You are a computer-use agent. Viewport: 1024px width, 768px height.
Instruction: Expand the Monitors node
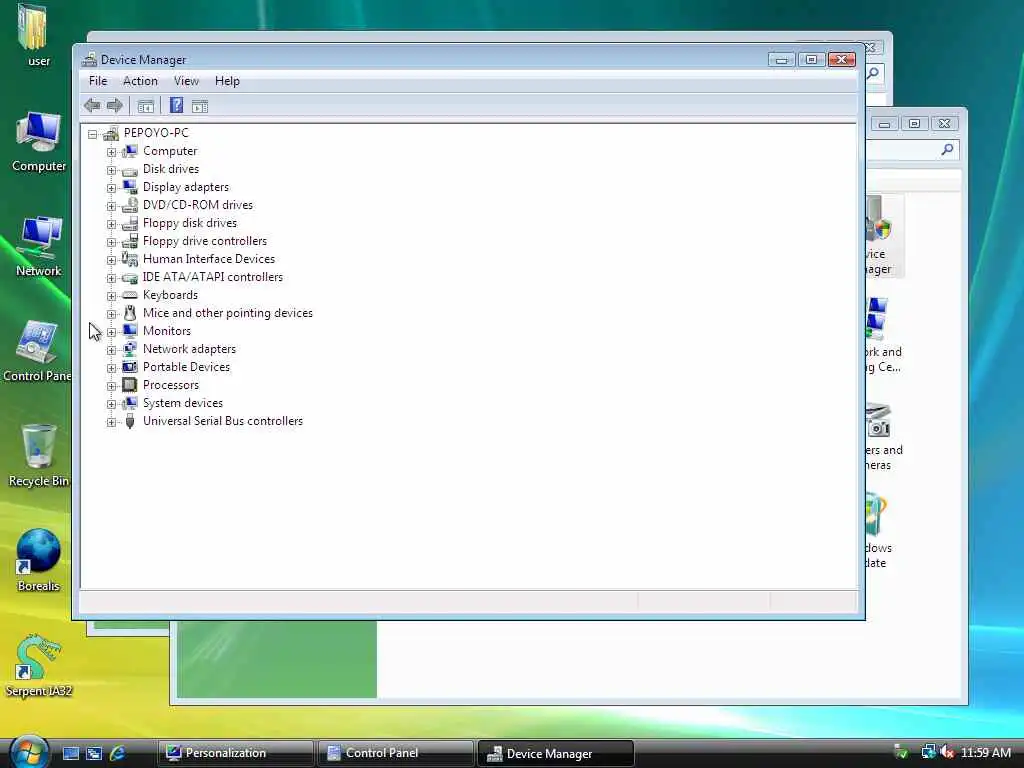(111, 332)
